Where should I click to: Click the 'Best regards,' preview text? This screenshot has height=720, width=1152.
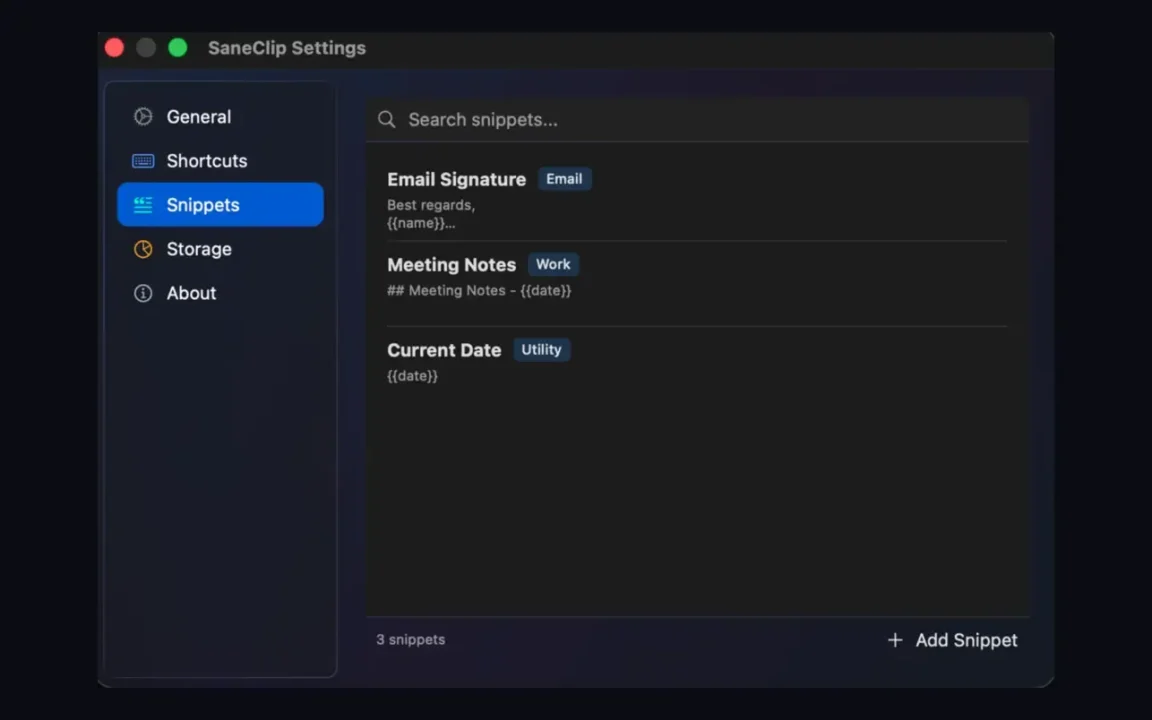tap(431, 205)
